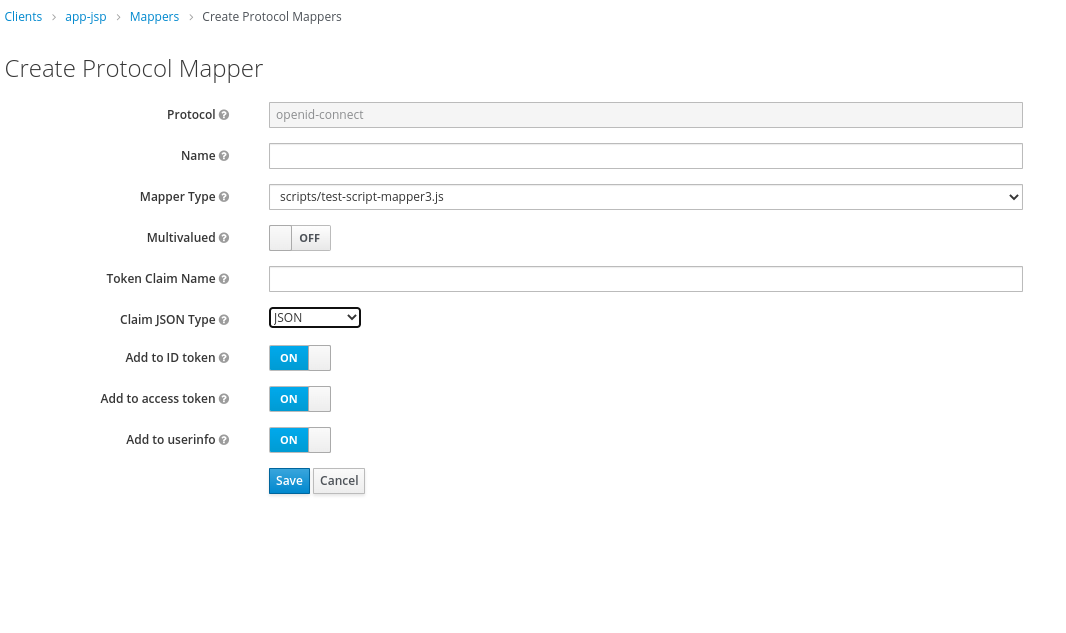Click the Claim JSON Type help icon
This screenshot has width=1066, height=633.
point(225,319)
